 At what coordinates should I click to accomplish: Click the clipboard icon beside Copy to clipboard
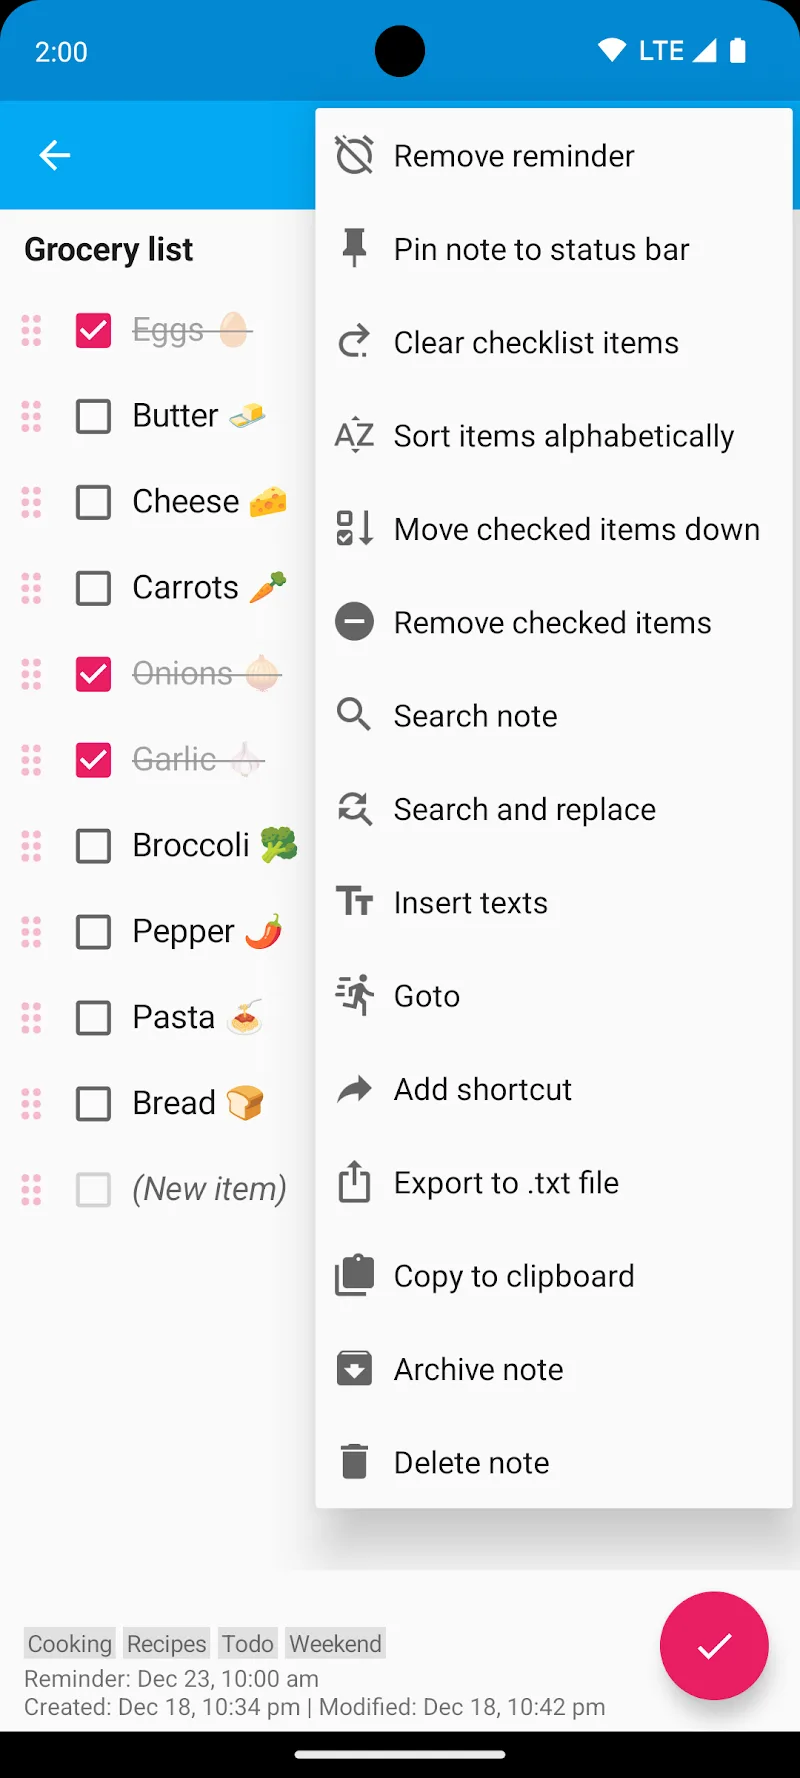click(353, 1275)
